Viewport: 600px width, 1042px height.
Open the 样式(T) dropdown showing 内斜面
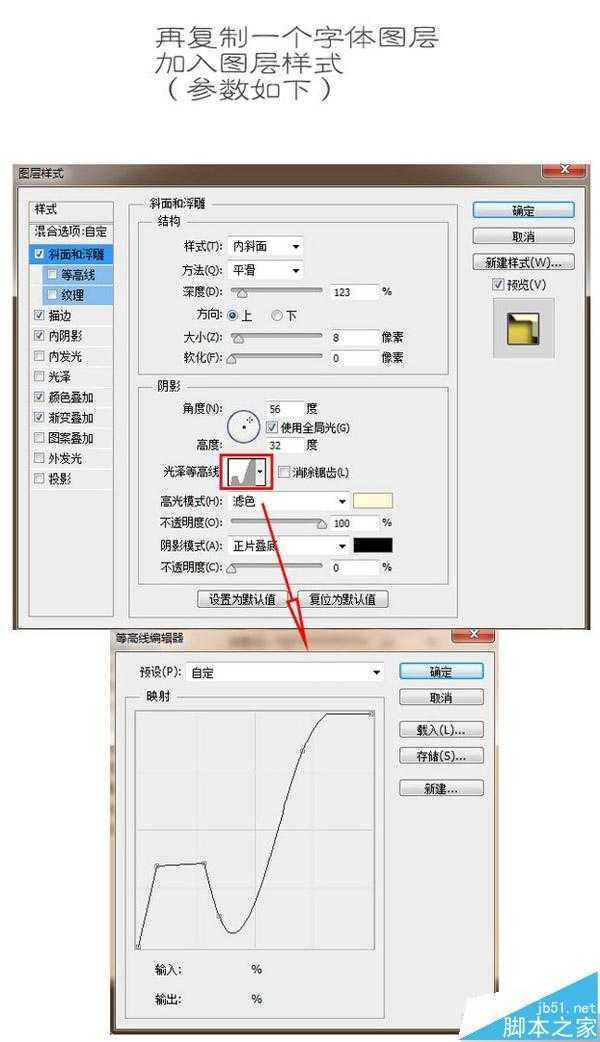(265, 246)
